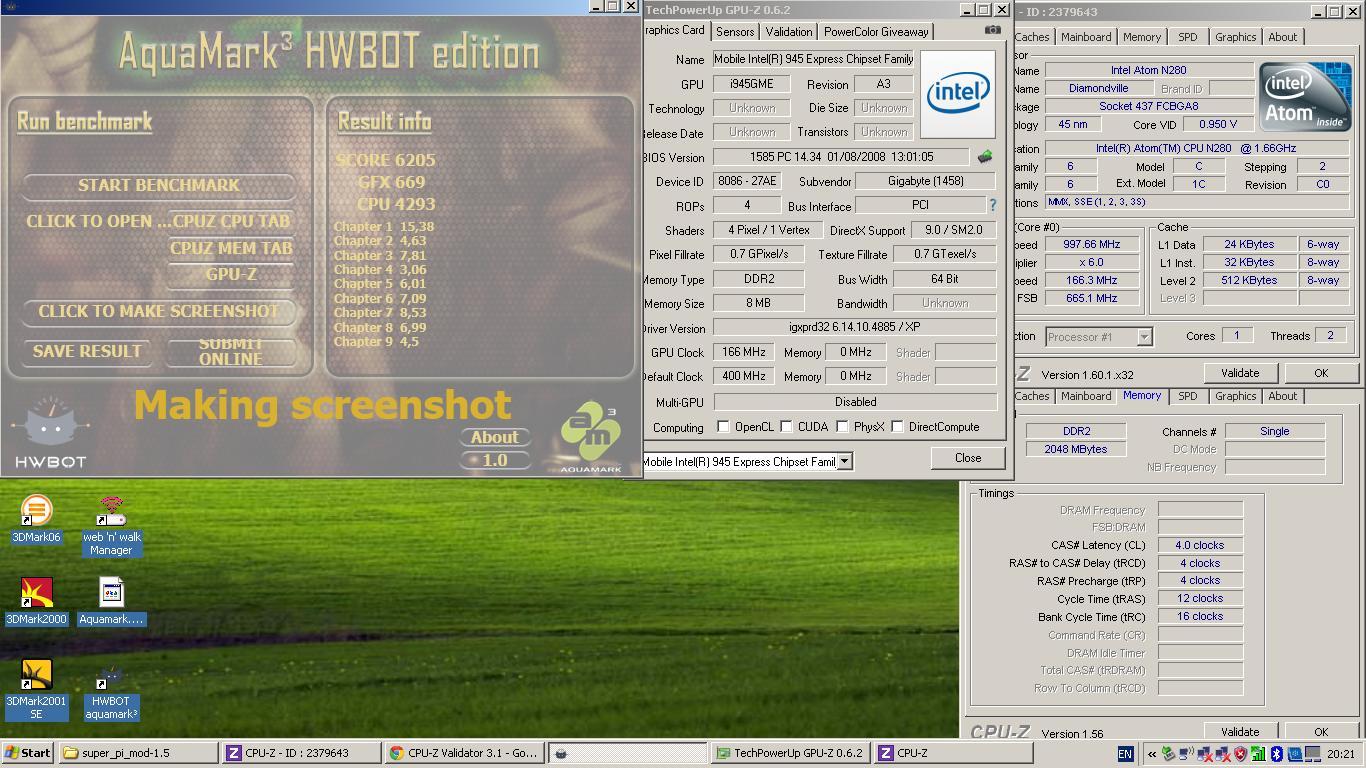Click Validate in upper CPU-Z window
Viewport: 1366px width, 768px height.
point(1240,373)
